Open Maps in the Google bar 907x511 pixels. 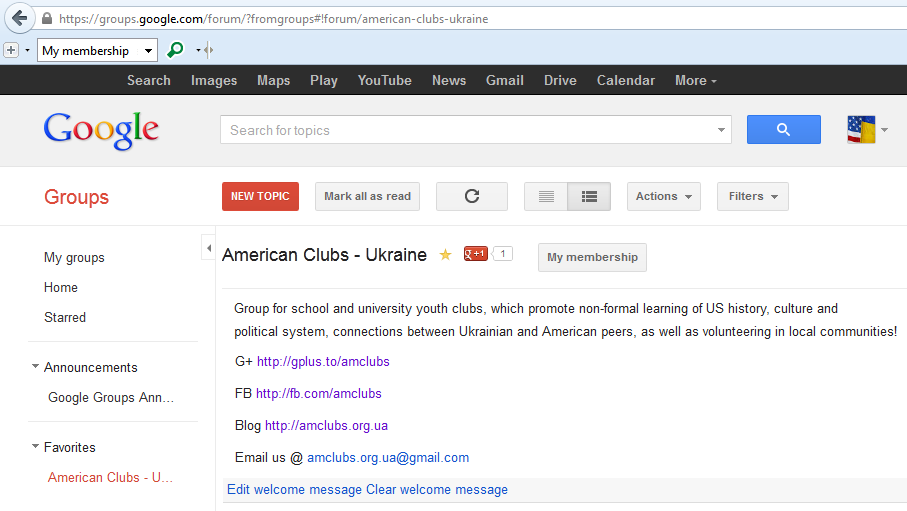tap(274, 80)
